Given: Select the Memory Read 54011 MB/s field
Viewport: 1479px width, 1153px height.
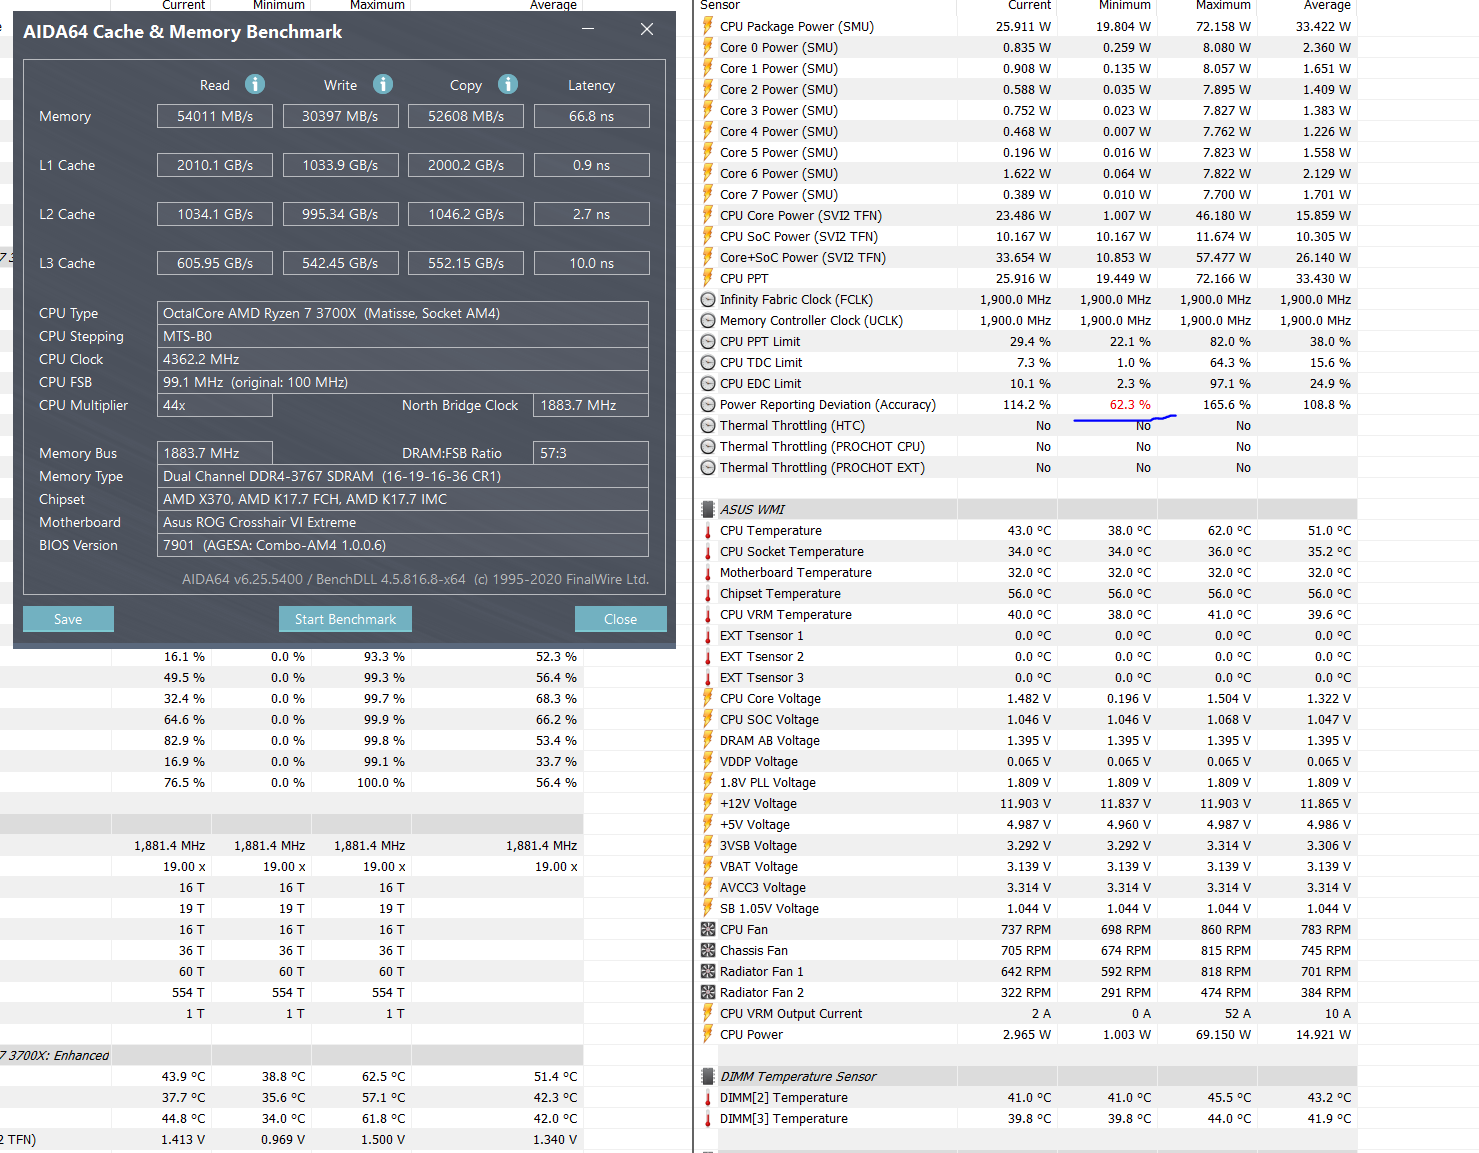Looking at the screenshot, I should pos(215,116).
